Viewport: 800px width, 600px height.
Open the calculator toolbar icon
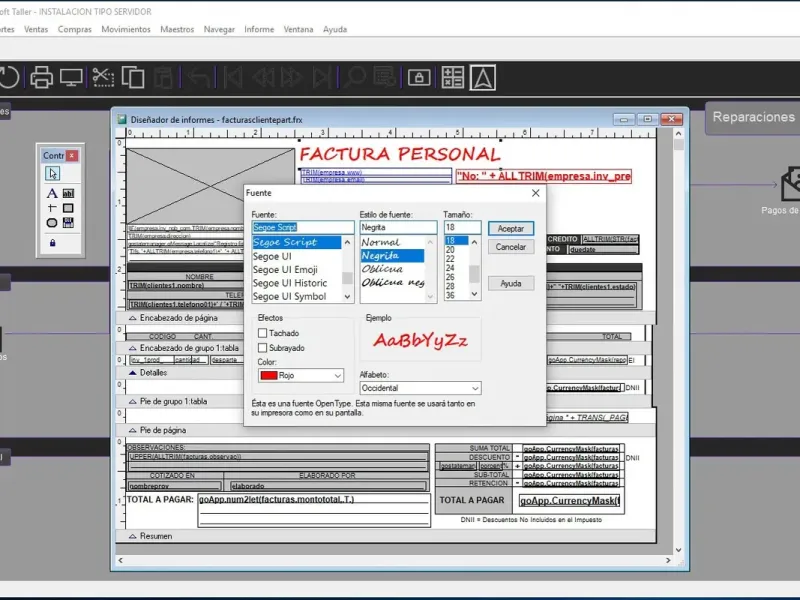[x=453, y=78]
